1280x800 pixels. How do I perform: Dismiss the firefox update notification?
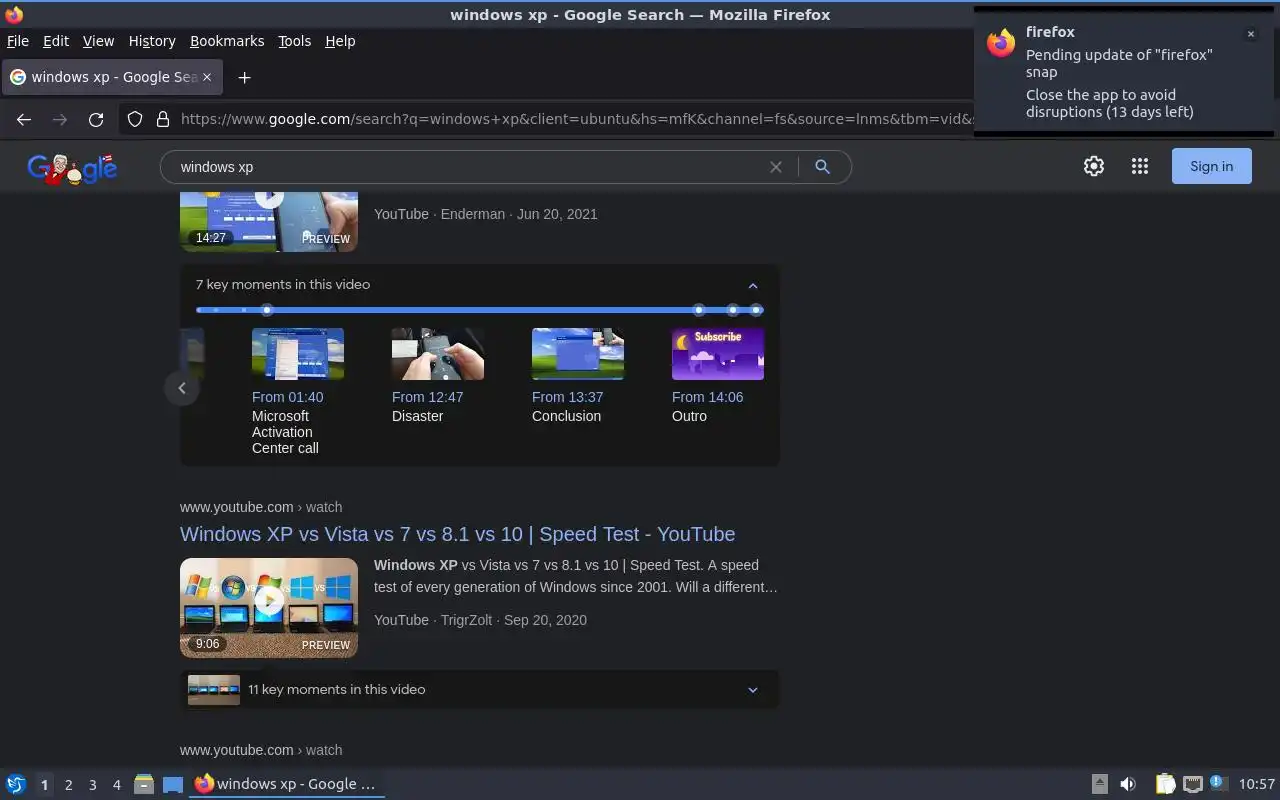(x=1250, y=34)
